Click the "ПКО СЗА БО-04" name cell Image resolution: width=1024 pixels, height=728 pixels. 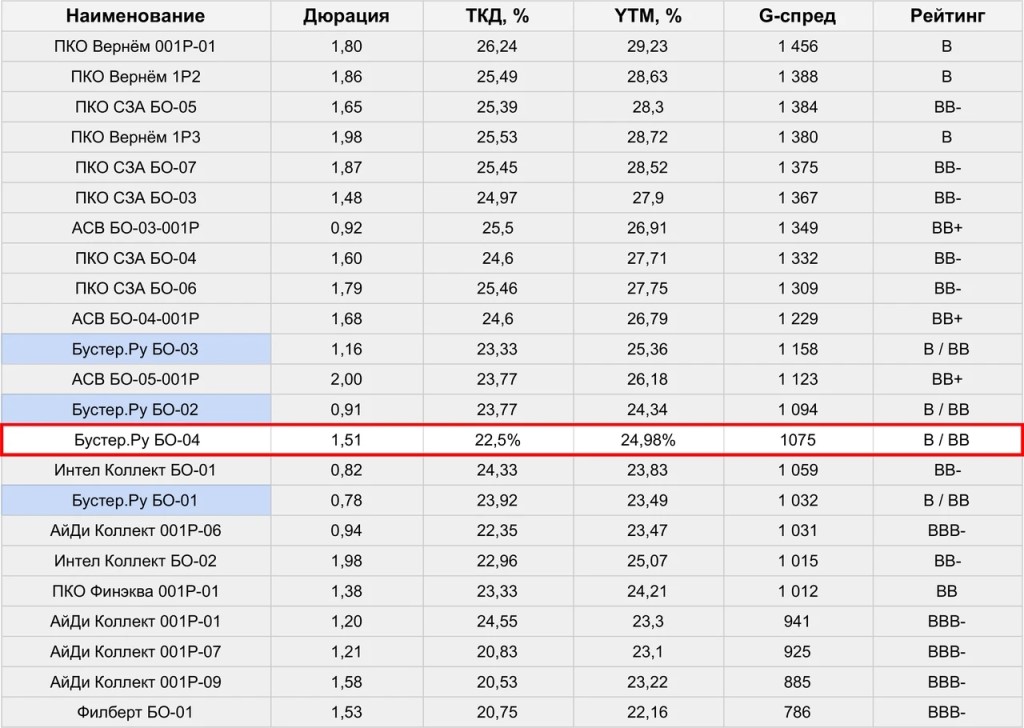135,258
